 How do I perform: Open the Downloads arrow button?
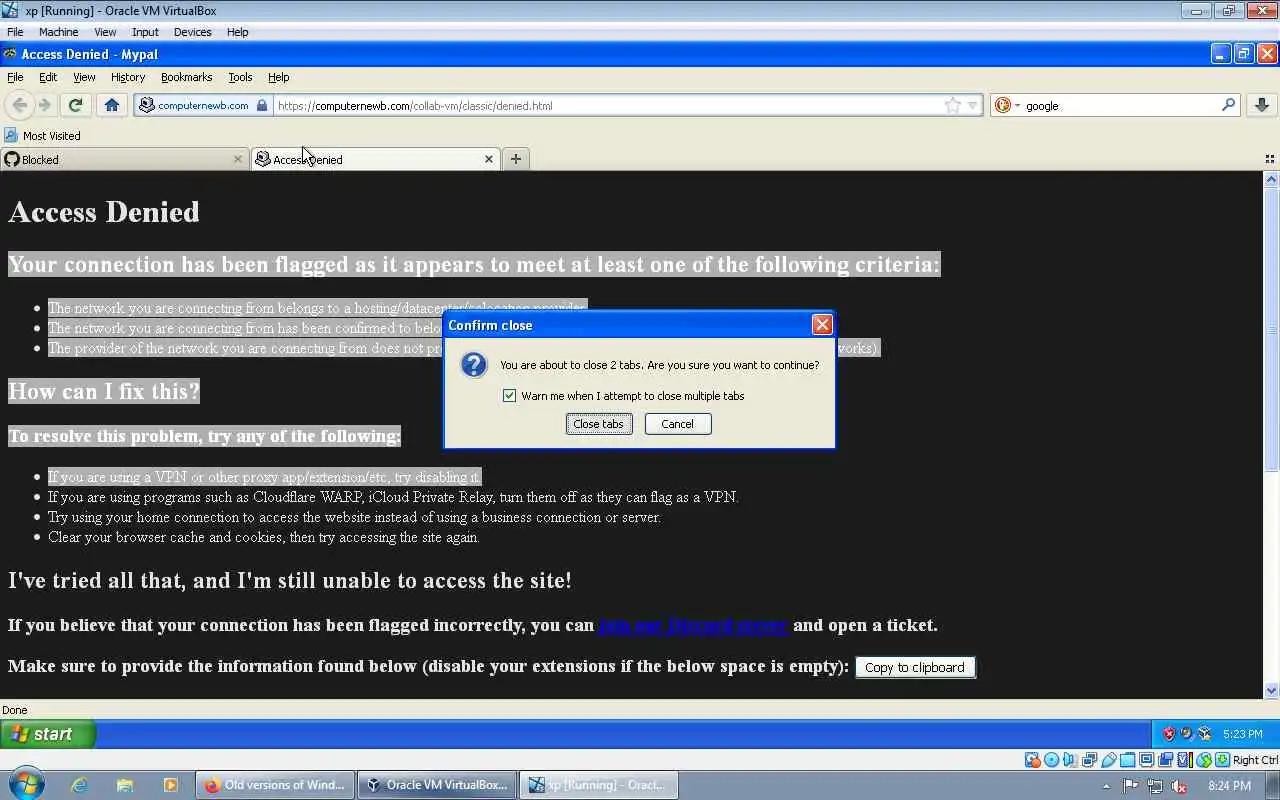pos(1261,105)
